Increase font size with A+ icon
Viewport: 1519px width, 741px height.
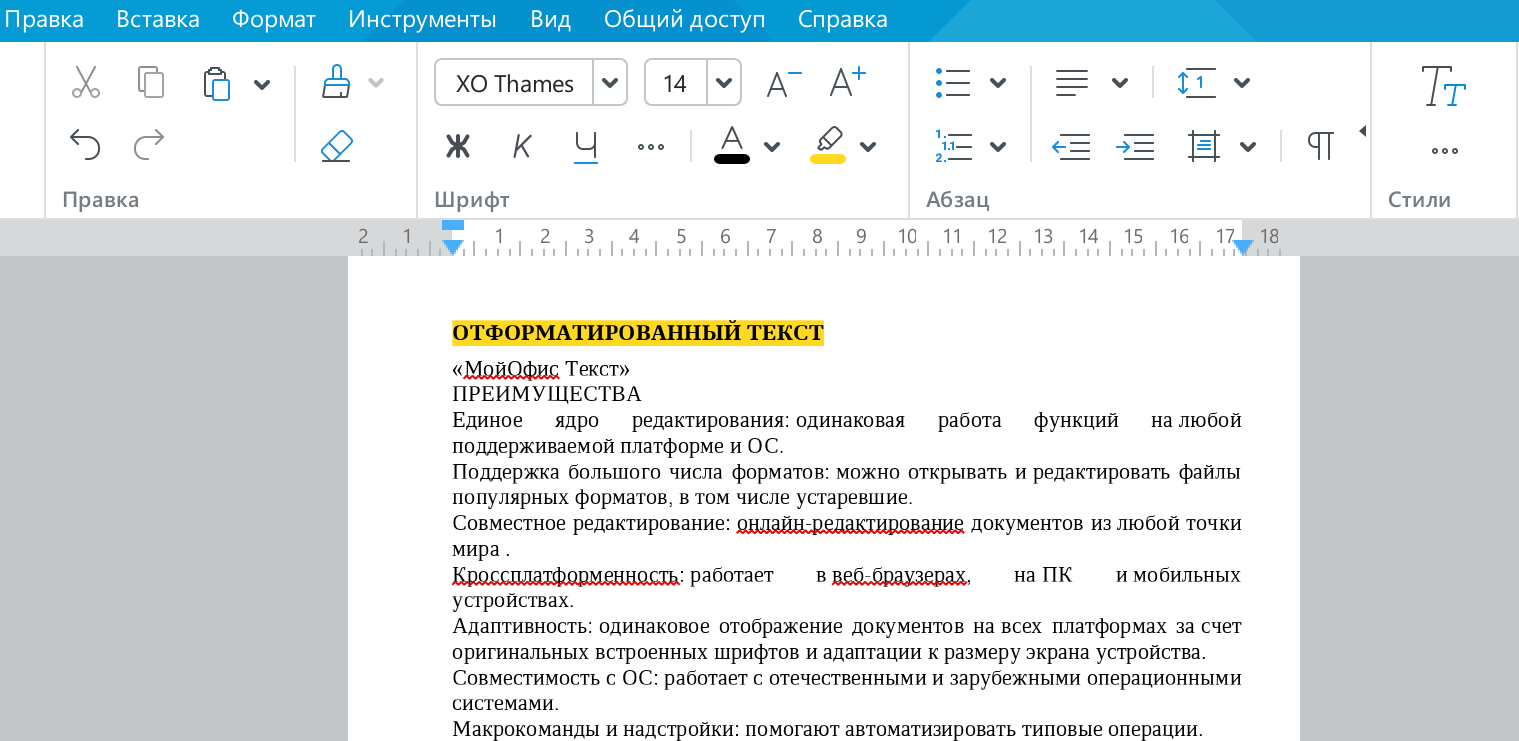pyautogui.click(x=848, y=83)
